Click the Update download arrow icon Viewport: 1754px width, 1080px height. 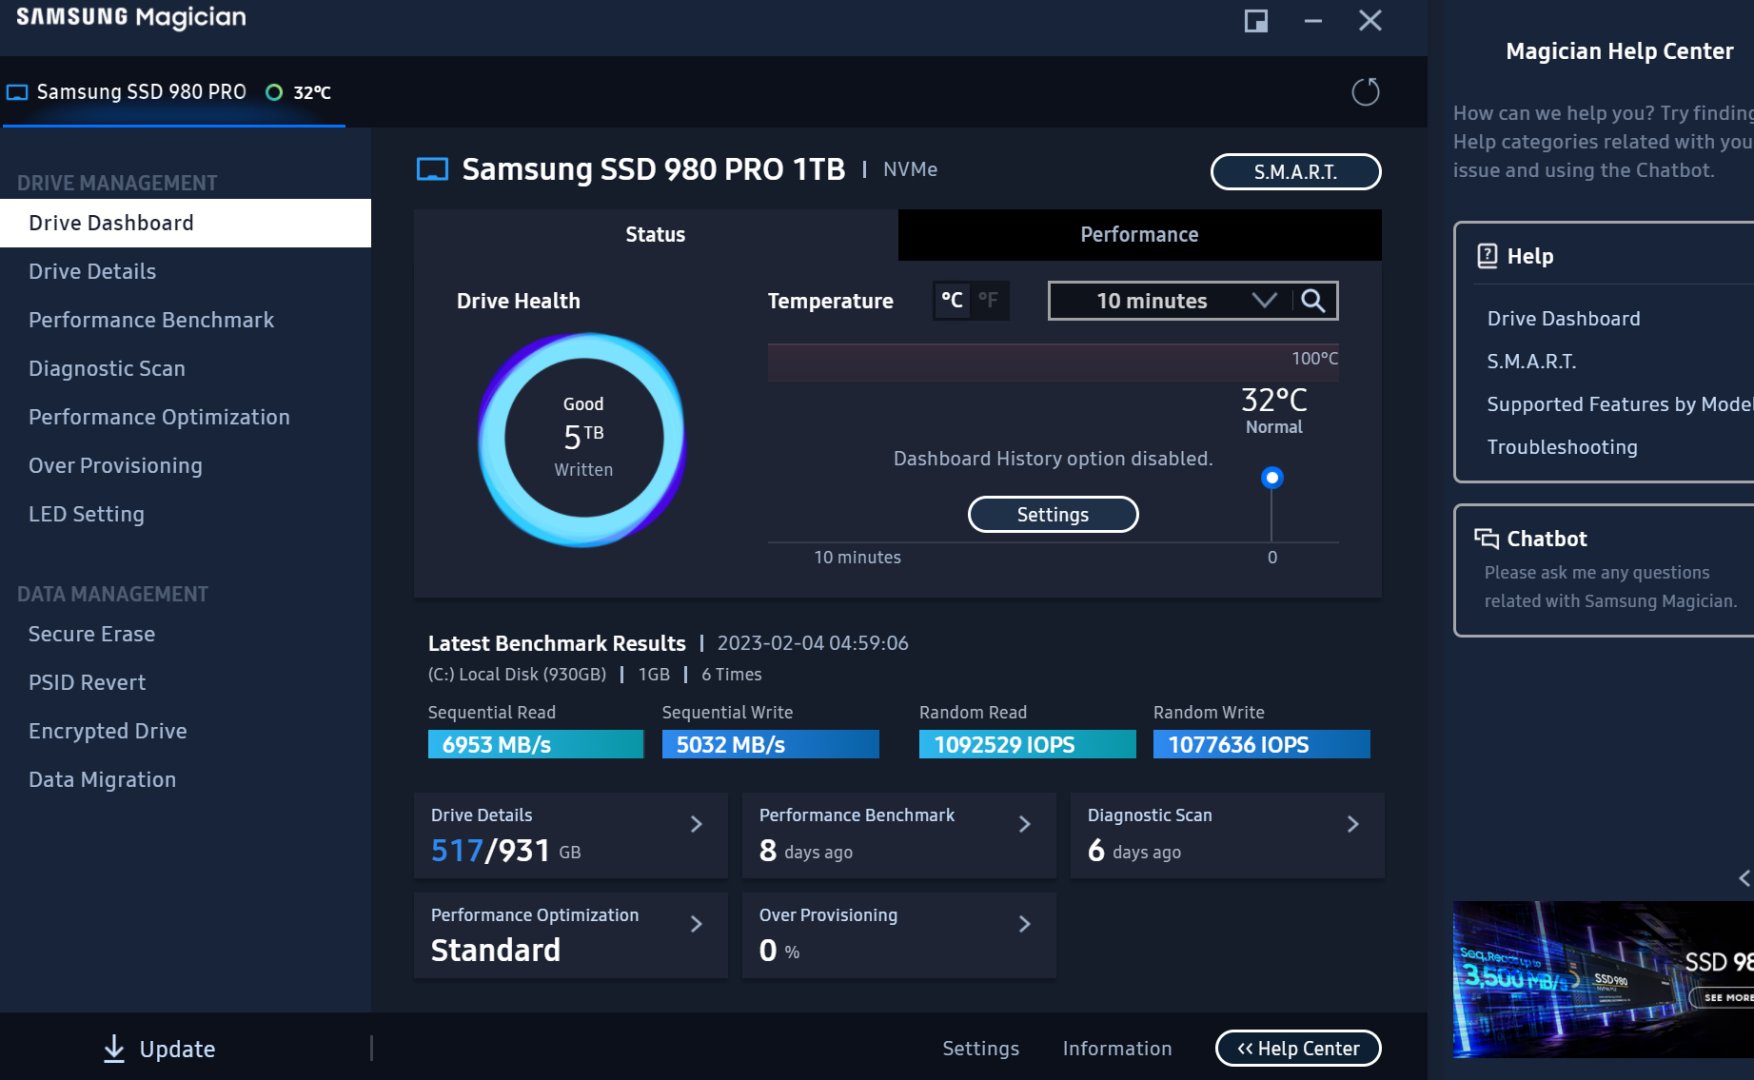click(114, 1048)
